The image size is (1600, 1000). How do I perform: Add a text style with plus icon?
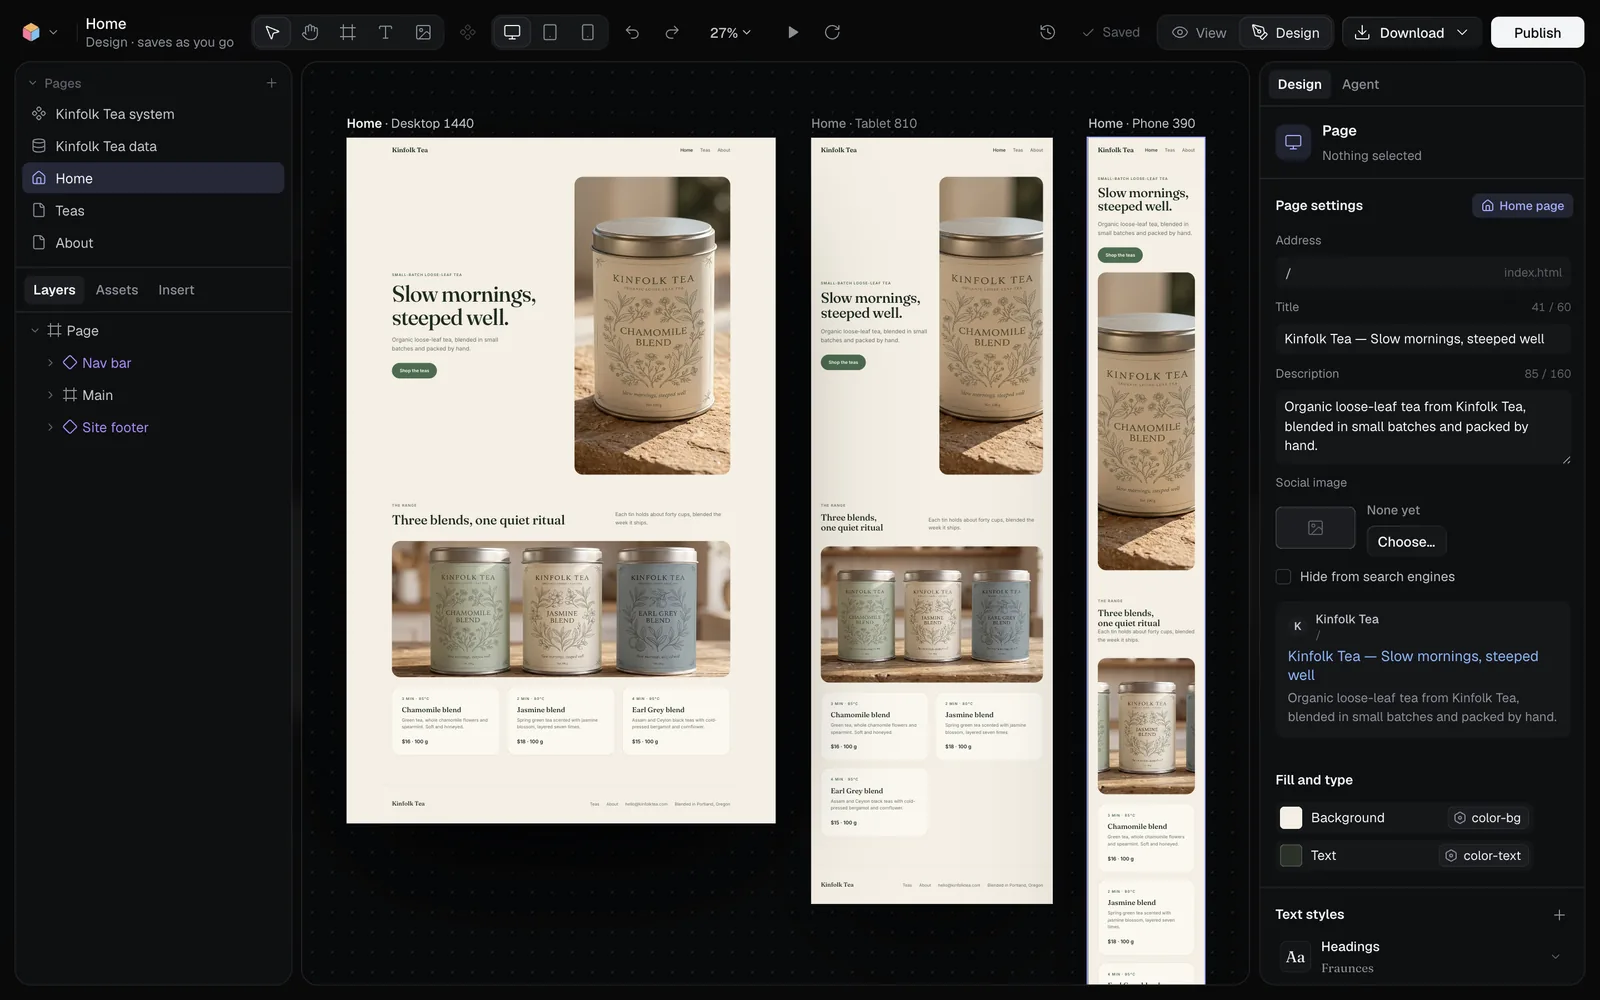[1559, 915]
